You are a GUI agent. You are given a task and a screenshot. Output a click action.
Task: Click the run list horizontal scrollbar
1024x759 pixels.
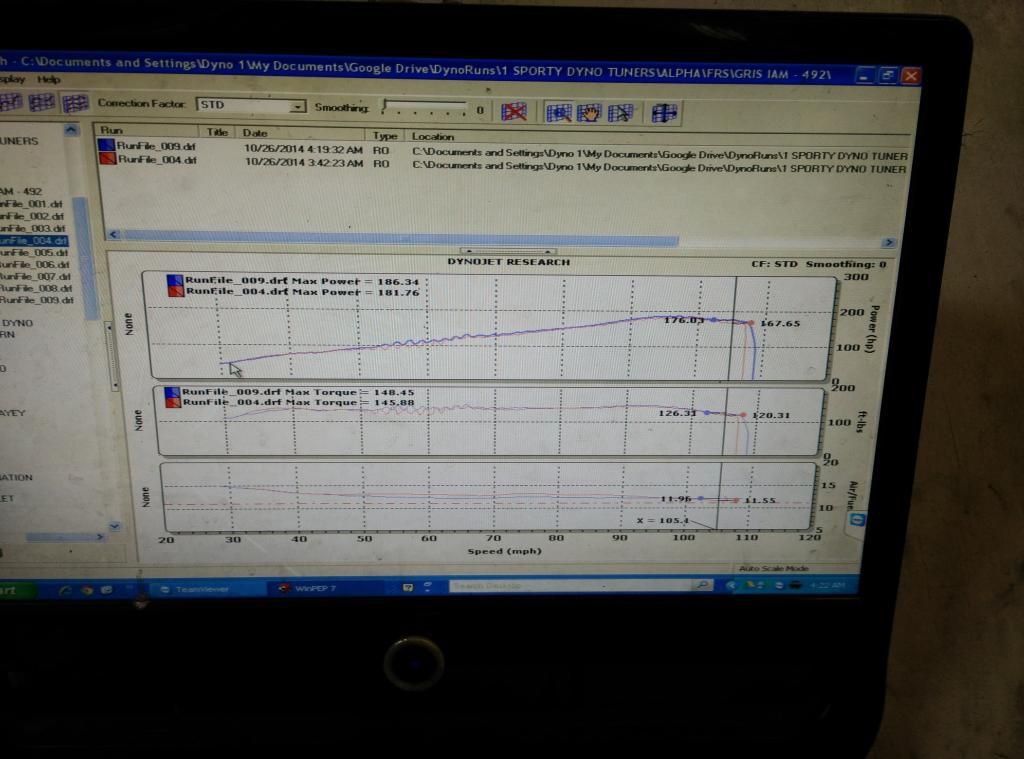point(400,240)
